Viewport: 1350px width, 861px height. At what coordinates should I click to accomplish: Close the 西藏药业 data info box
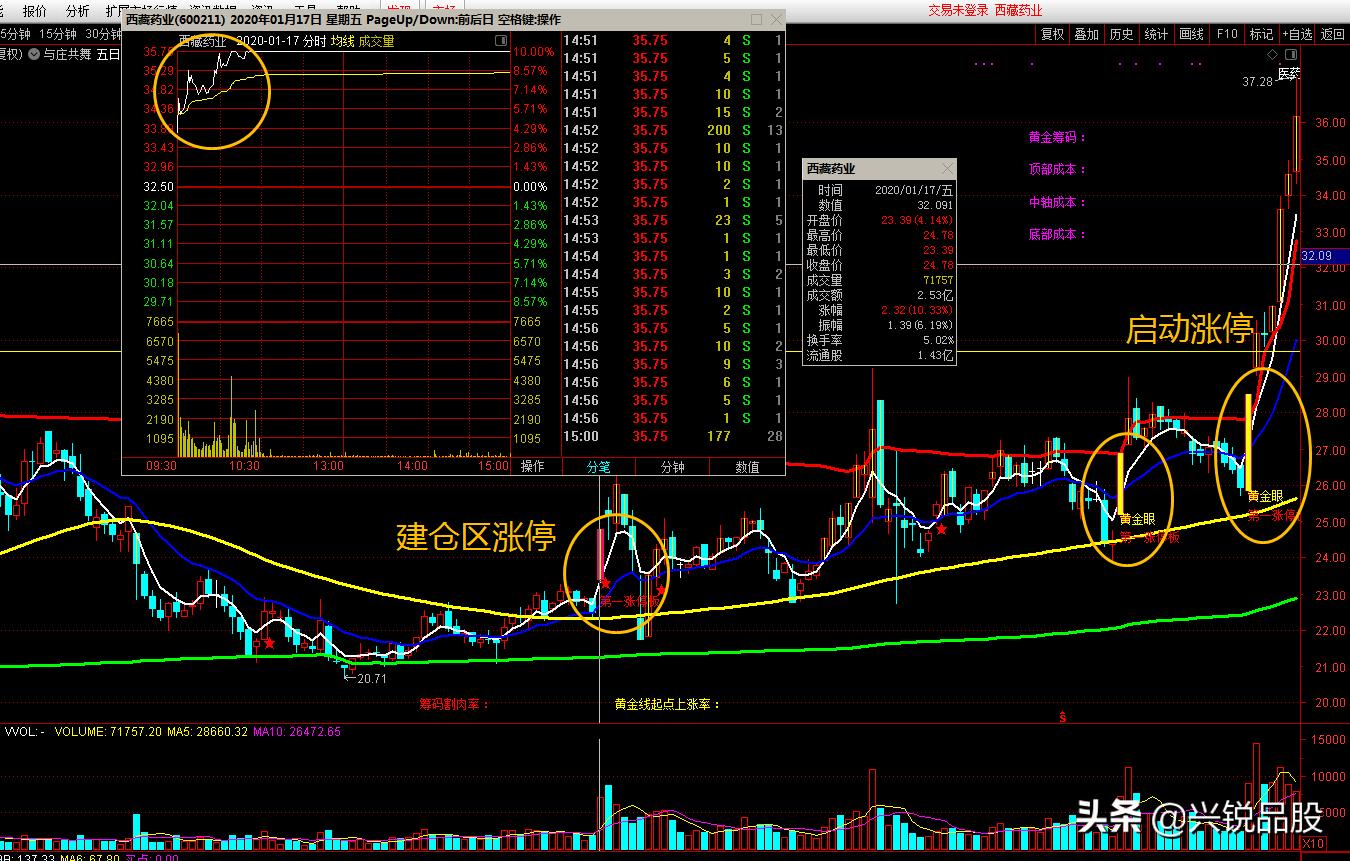[x=947, y=169]
